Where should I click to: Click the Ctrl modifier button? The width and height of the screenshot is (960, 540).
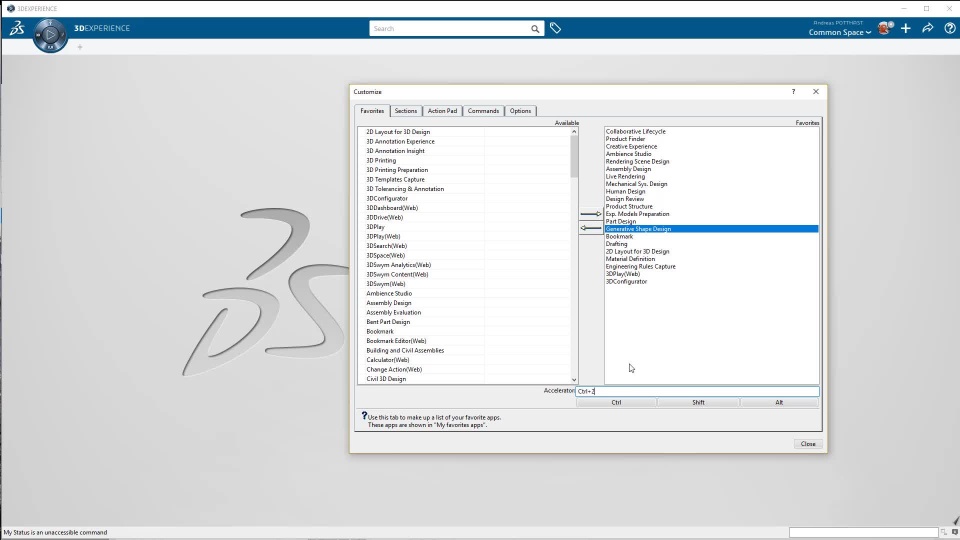pyautogui.click(x=616, y=402)
